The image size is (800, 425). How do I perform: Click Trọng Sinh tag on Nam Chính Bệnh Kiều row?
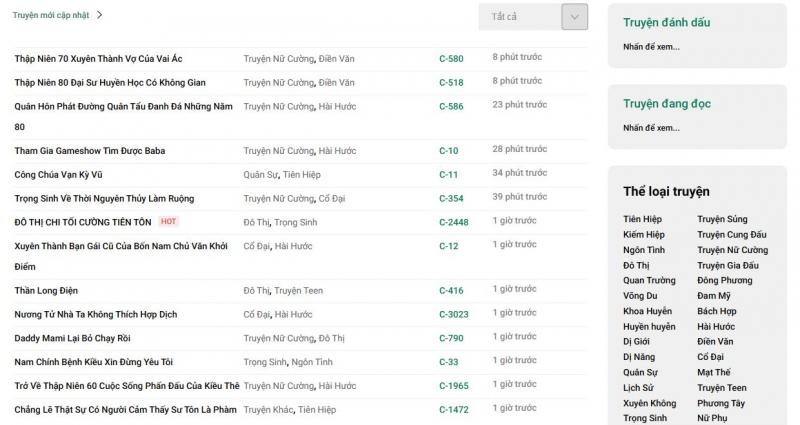(x=265, y=362)
